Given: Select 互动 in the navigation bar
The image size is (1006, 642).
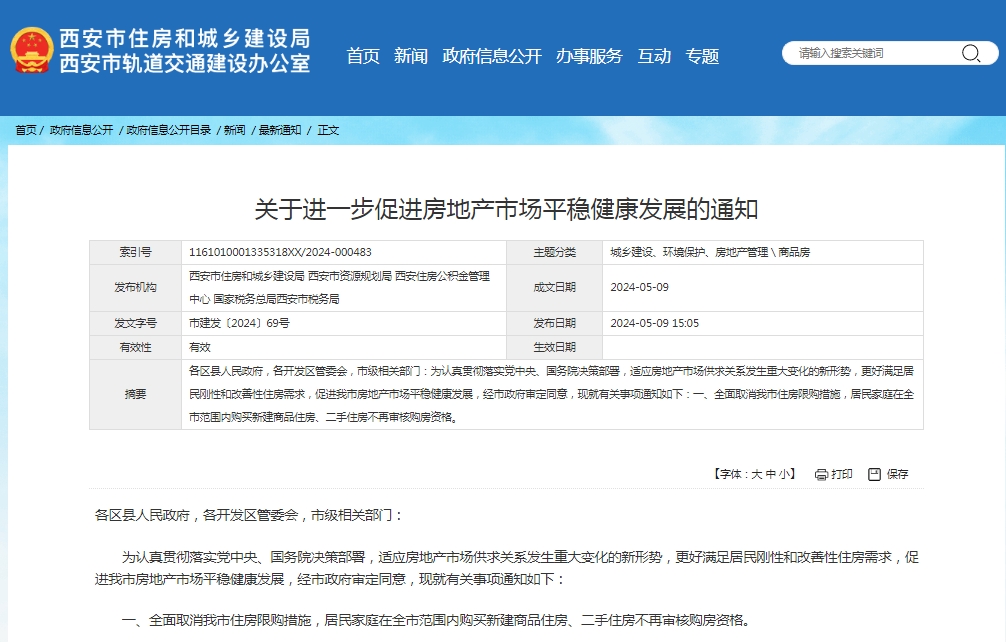Looking at the screenshot, I should point(654,57).
